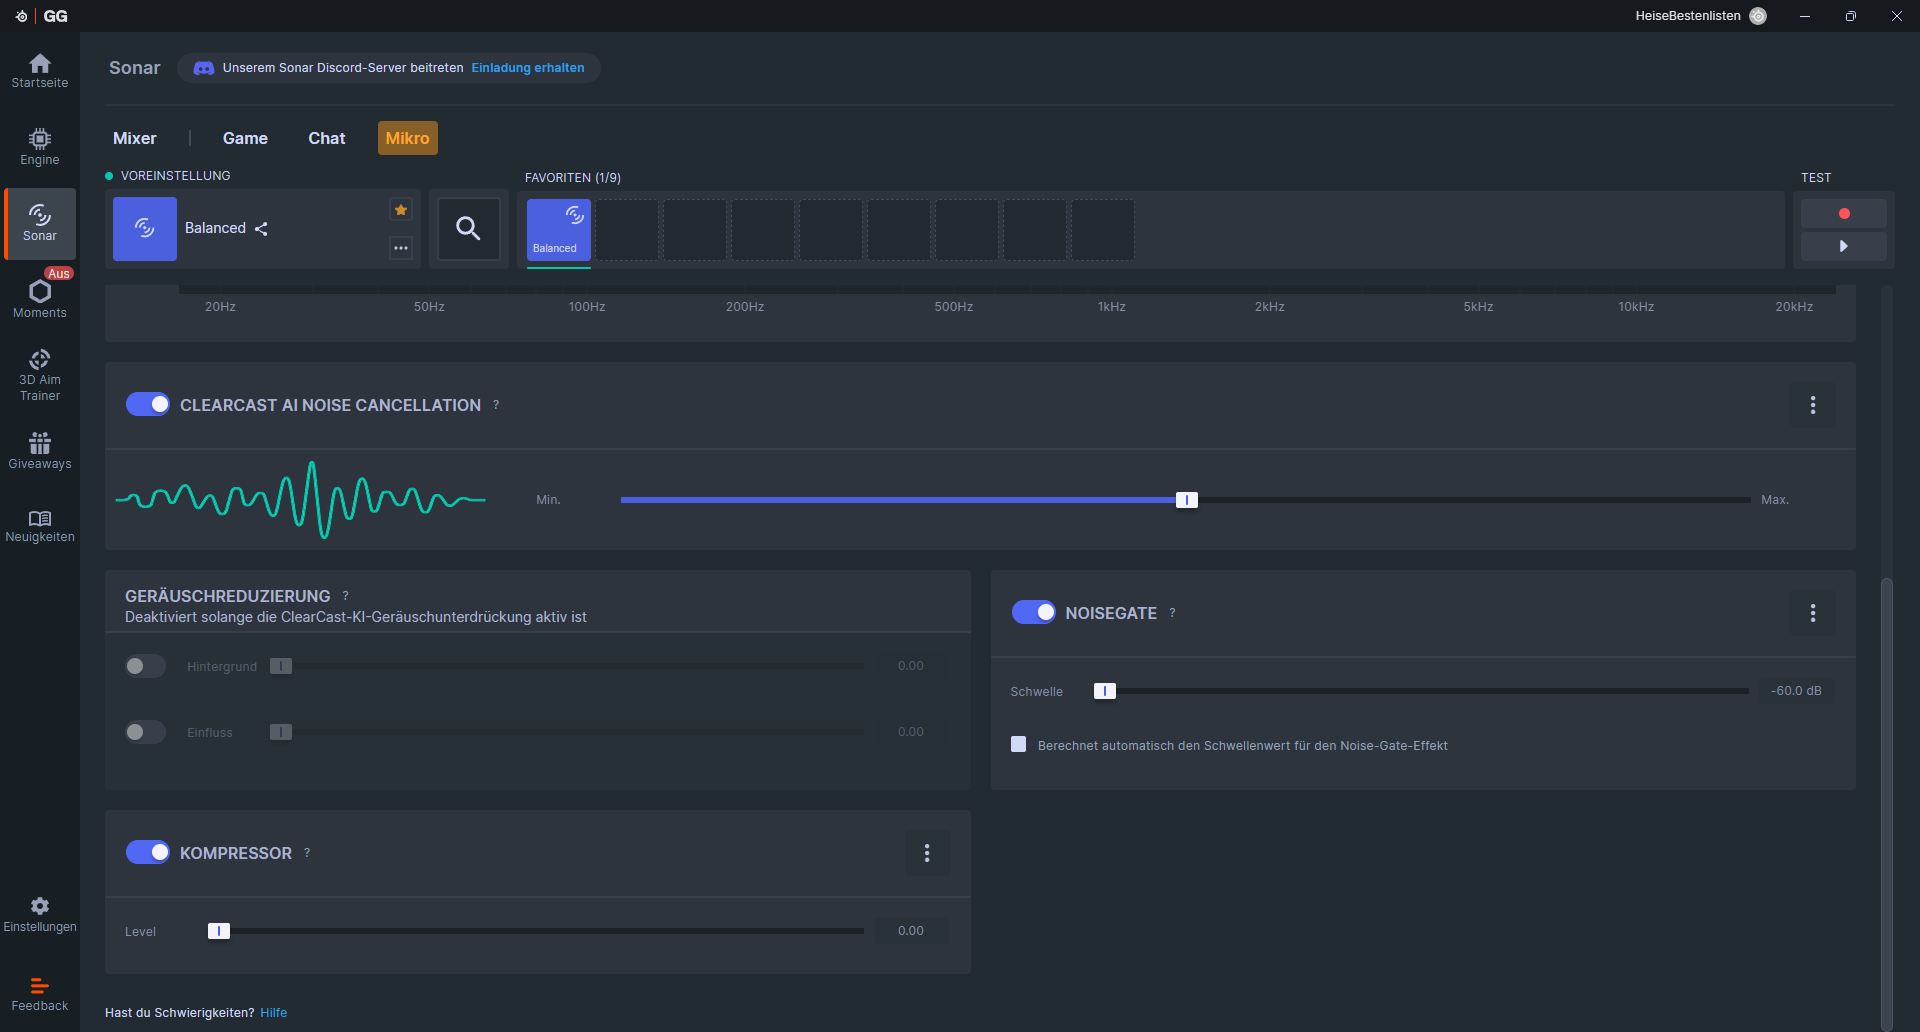Open Noisegate three-dot options menu
1920x1032 pixels.
[1812, 613]
